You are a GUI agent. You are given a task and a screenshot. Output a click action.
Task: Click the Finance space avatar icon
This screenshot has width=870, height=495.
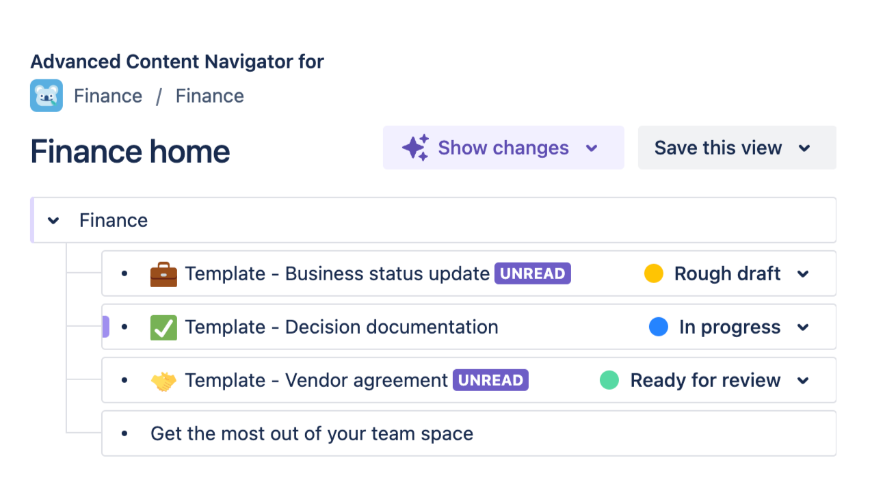(46, 96)
